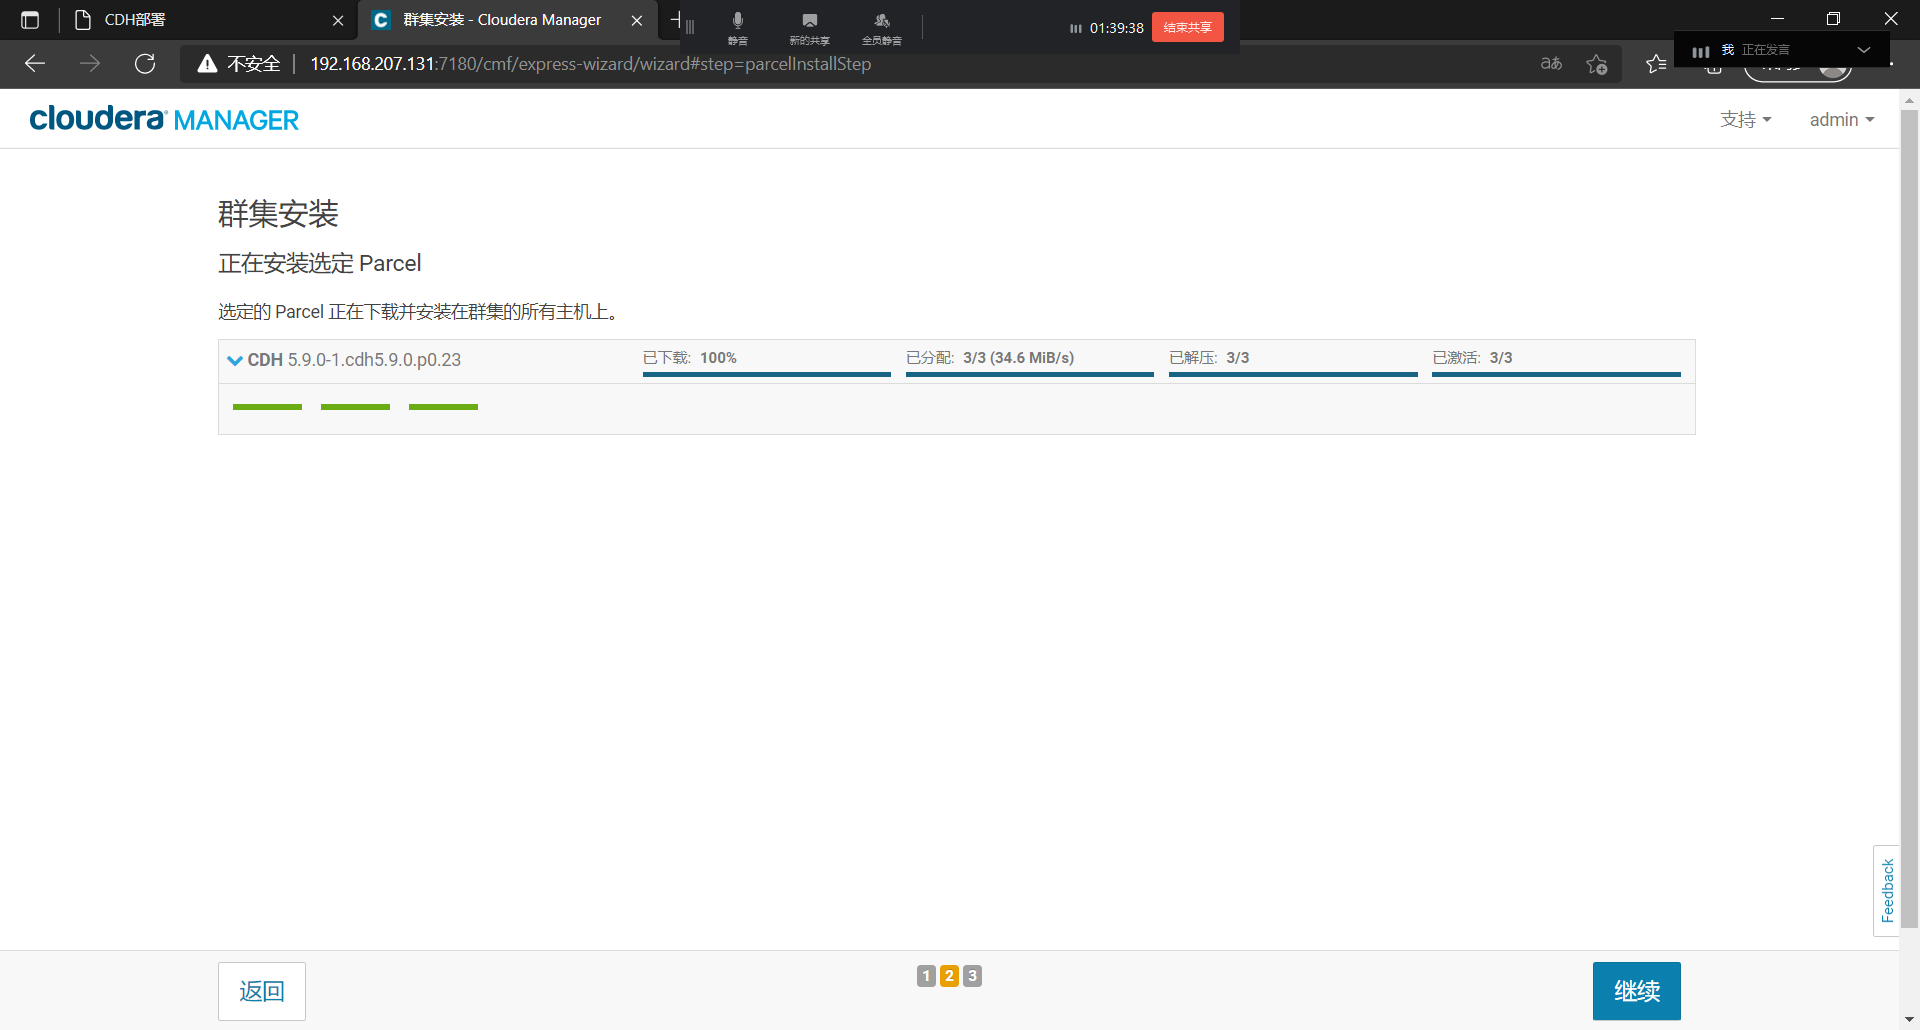The width and height of the screenshot is (1920, 1030).
Task: Open the 支持 dropdown menu
Action: [x=1746, y=120]
